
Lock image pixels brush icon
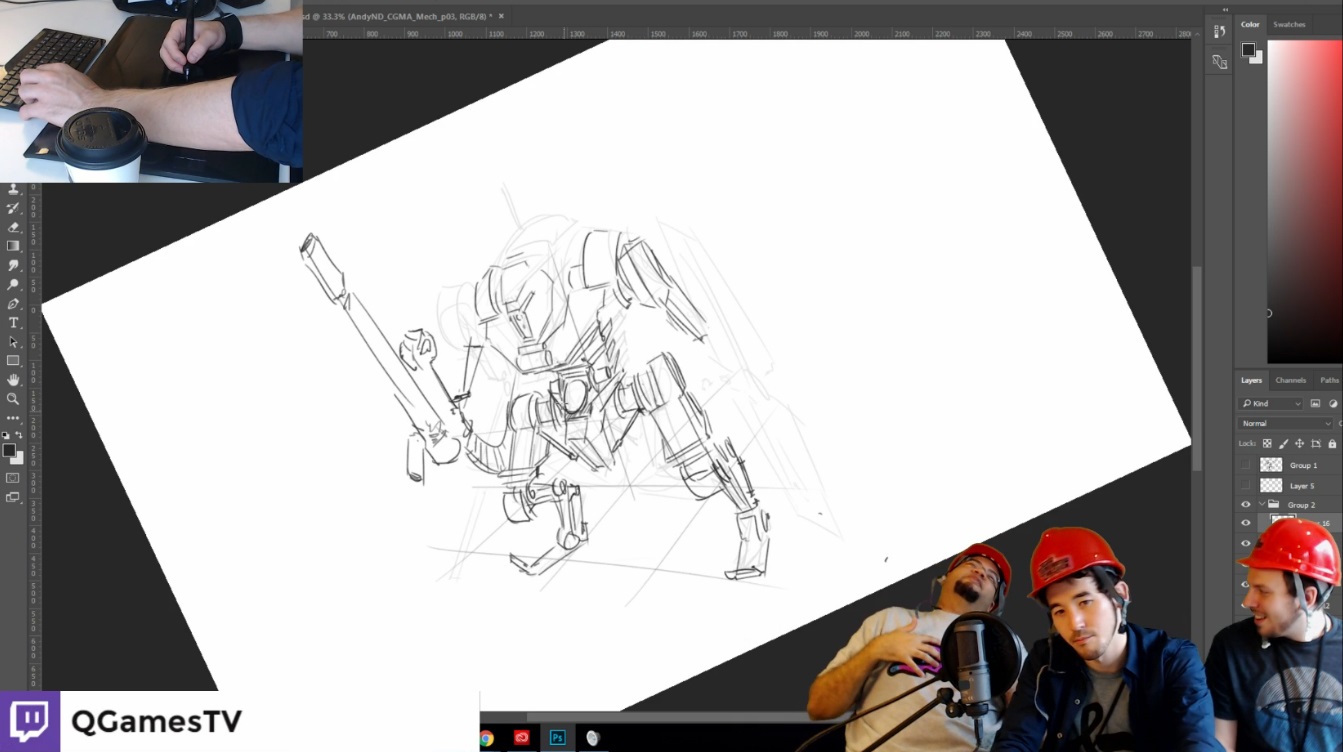1283,443
